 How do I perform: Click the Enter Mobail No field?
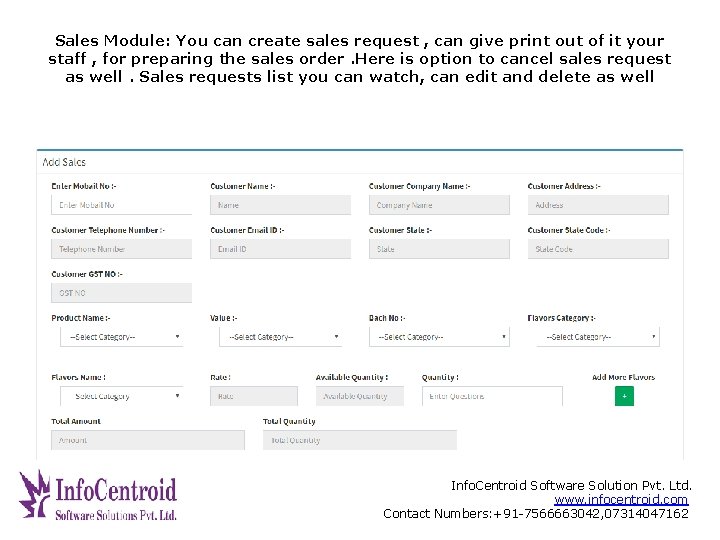[121, 205]
